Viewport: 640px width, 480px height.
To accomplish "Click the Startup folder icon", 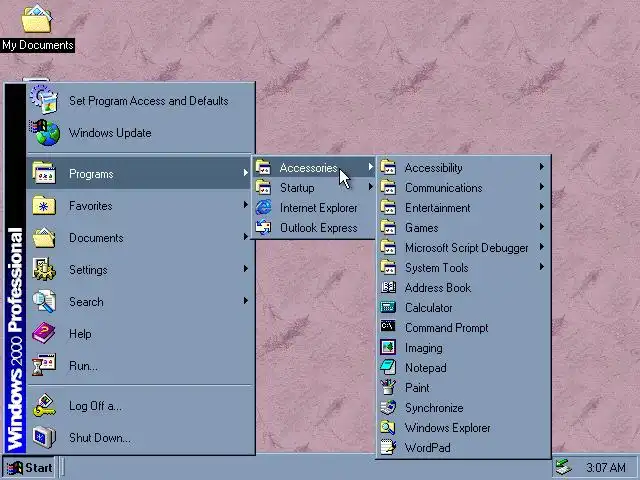I will click(x=263, y=187).
